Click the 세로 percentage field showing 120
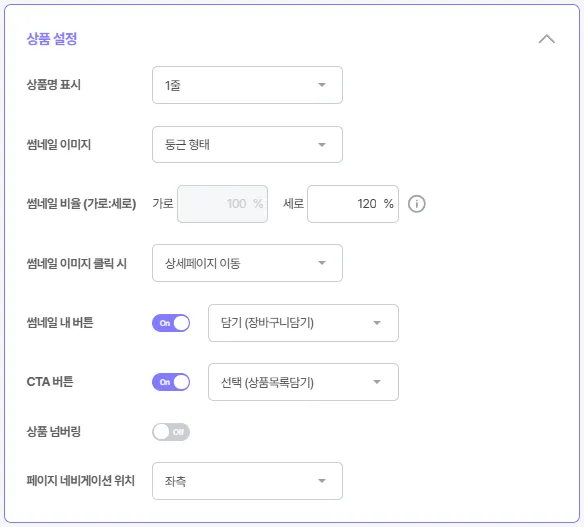Viewport: 584px width, 527px height. (353, 204)
